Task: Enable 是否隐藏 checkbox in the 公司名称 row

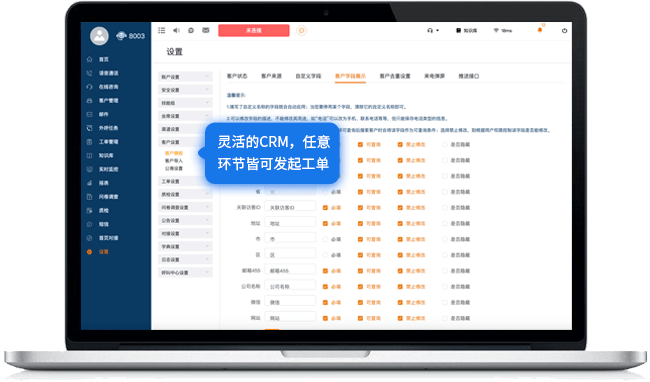Action: pos(444,287)
